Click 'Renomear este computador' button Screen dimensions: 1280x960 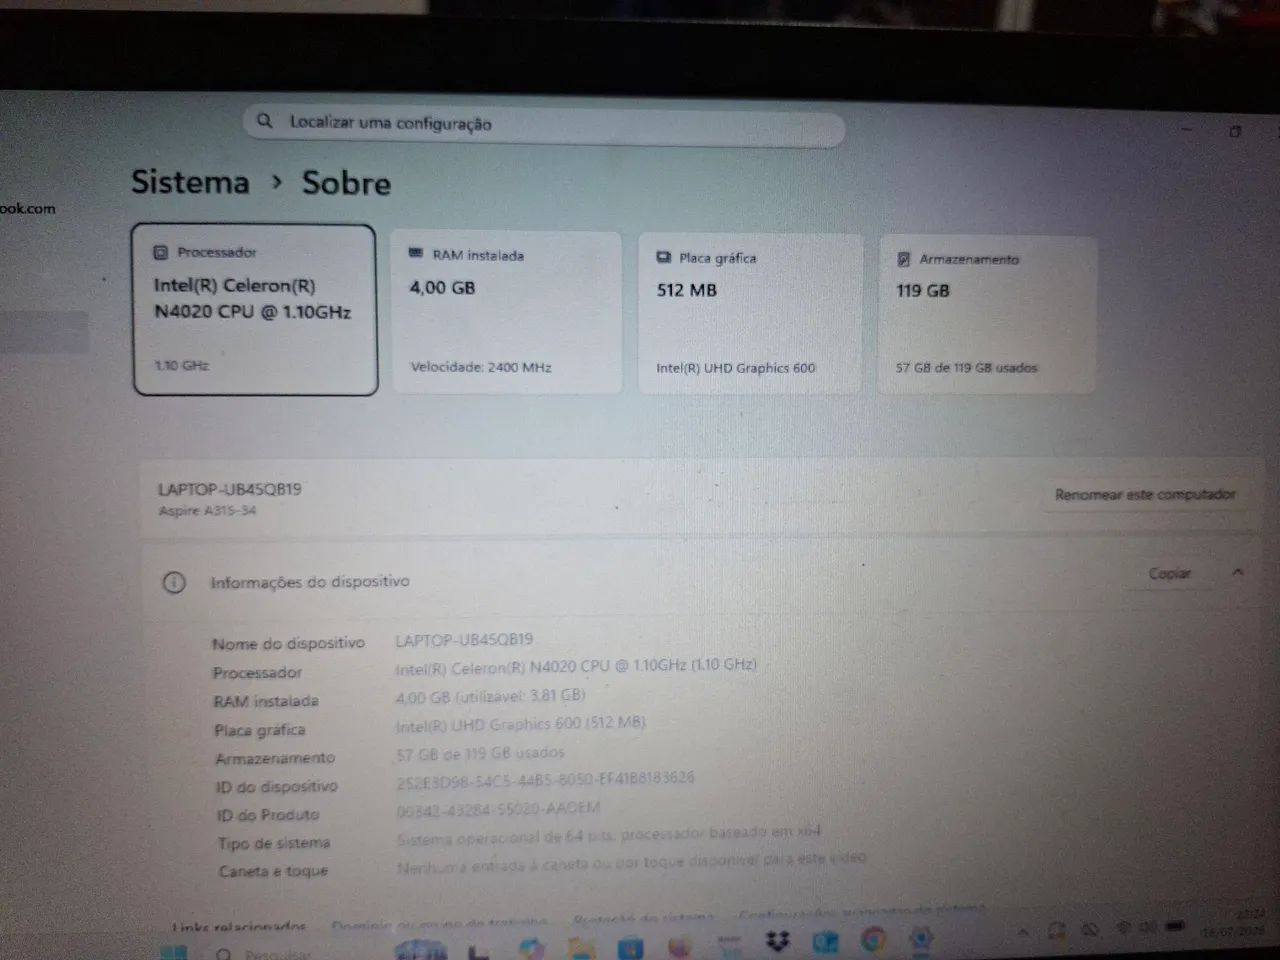coord(1145,494)
